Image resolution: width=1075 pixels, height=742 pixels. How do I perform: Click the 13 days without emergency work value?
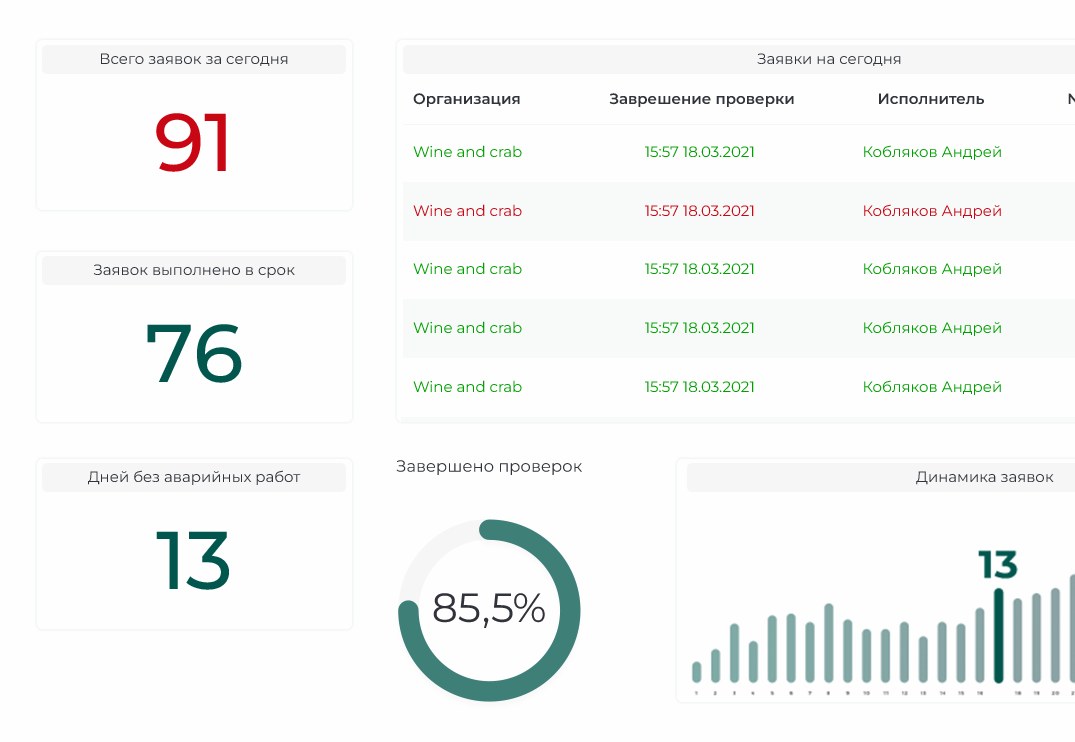[193, 560]
